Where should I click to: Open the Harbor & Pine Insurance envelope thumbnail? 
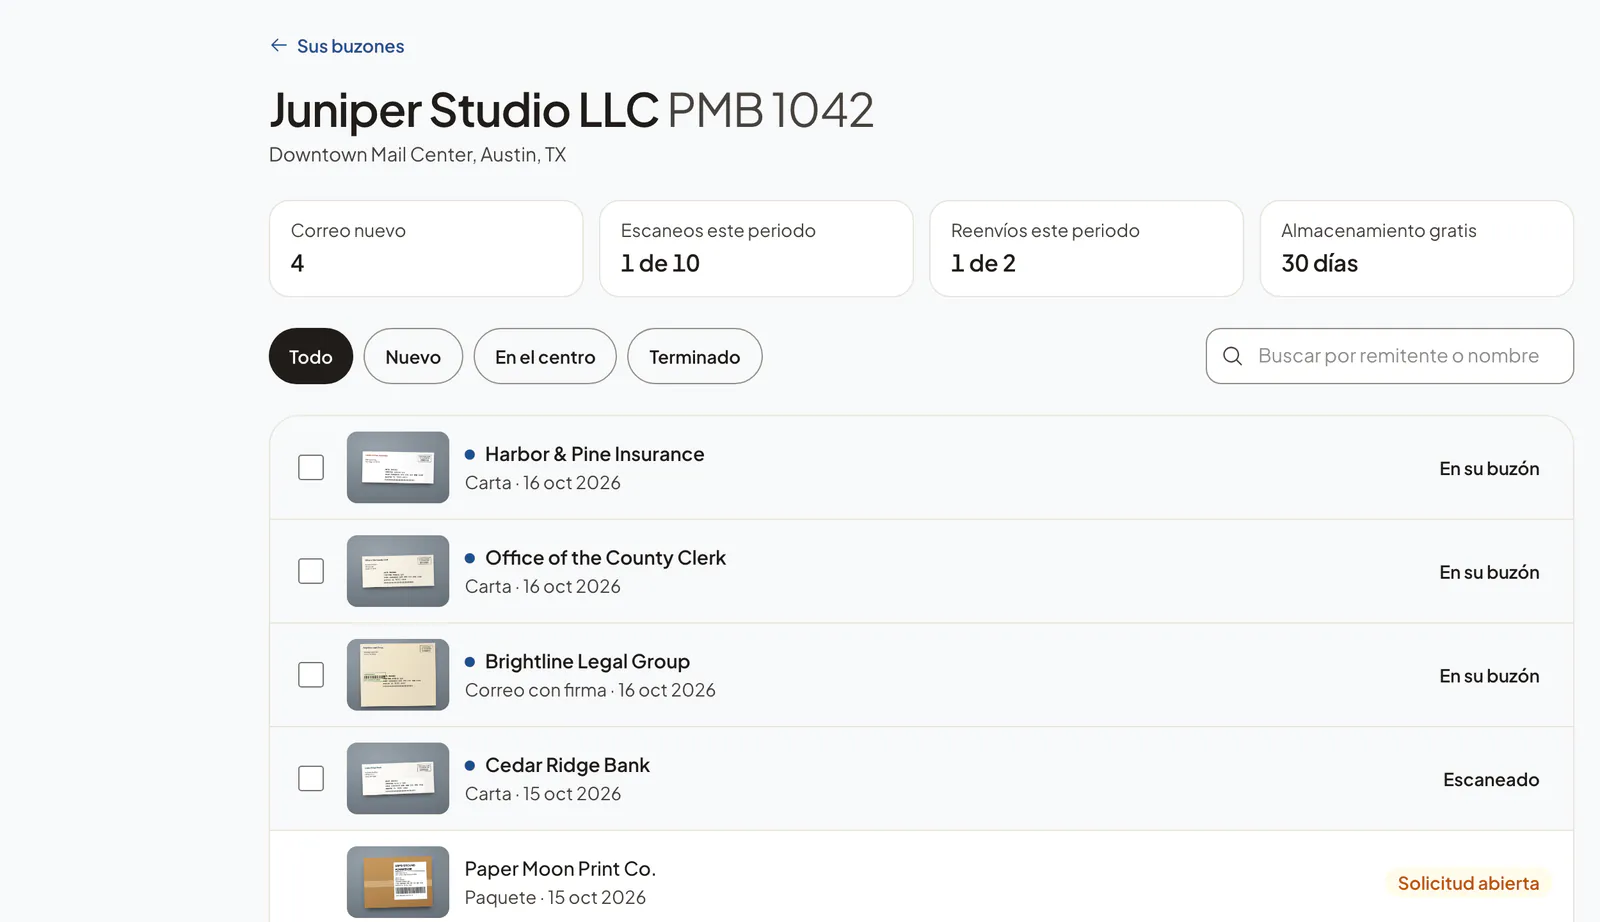point(398,467)
